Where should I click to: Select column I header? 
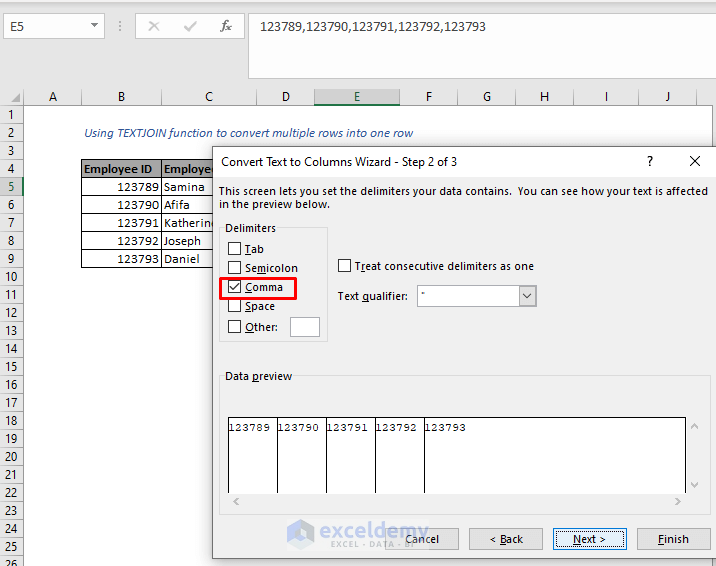tap(606, 97)
